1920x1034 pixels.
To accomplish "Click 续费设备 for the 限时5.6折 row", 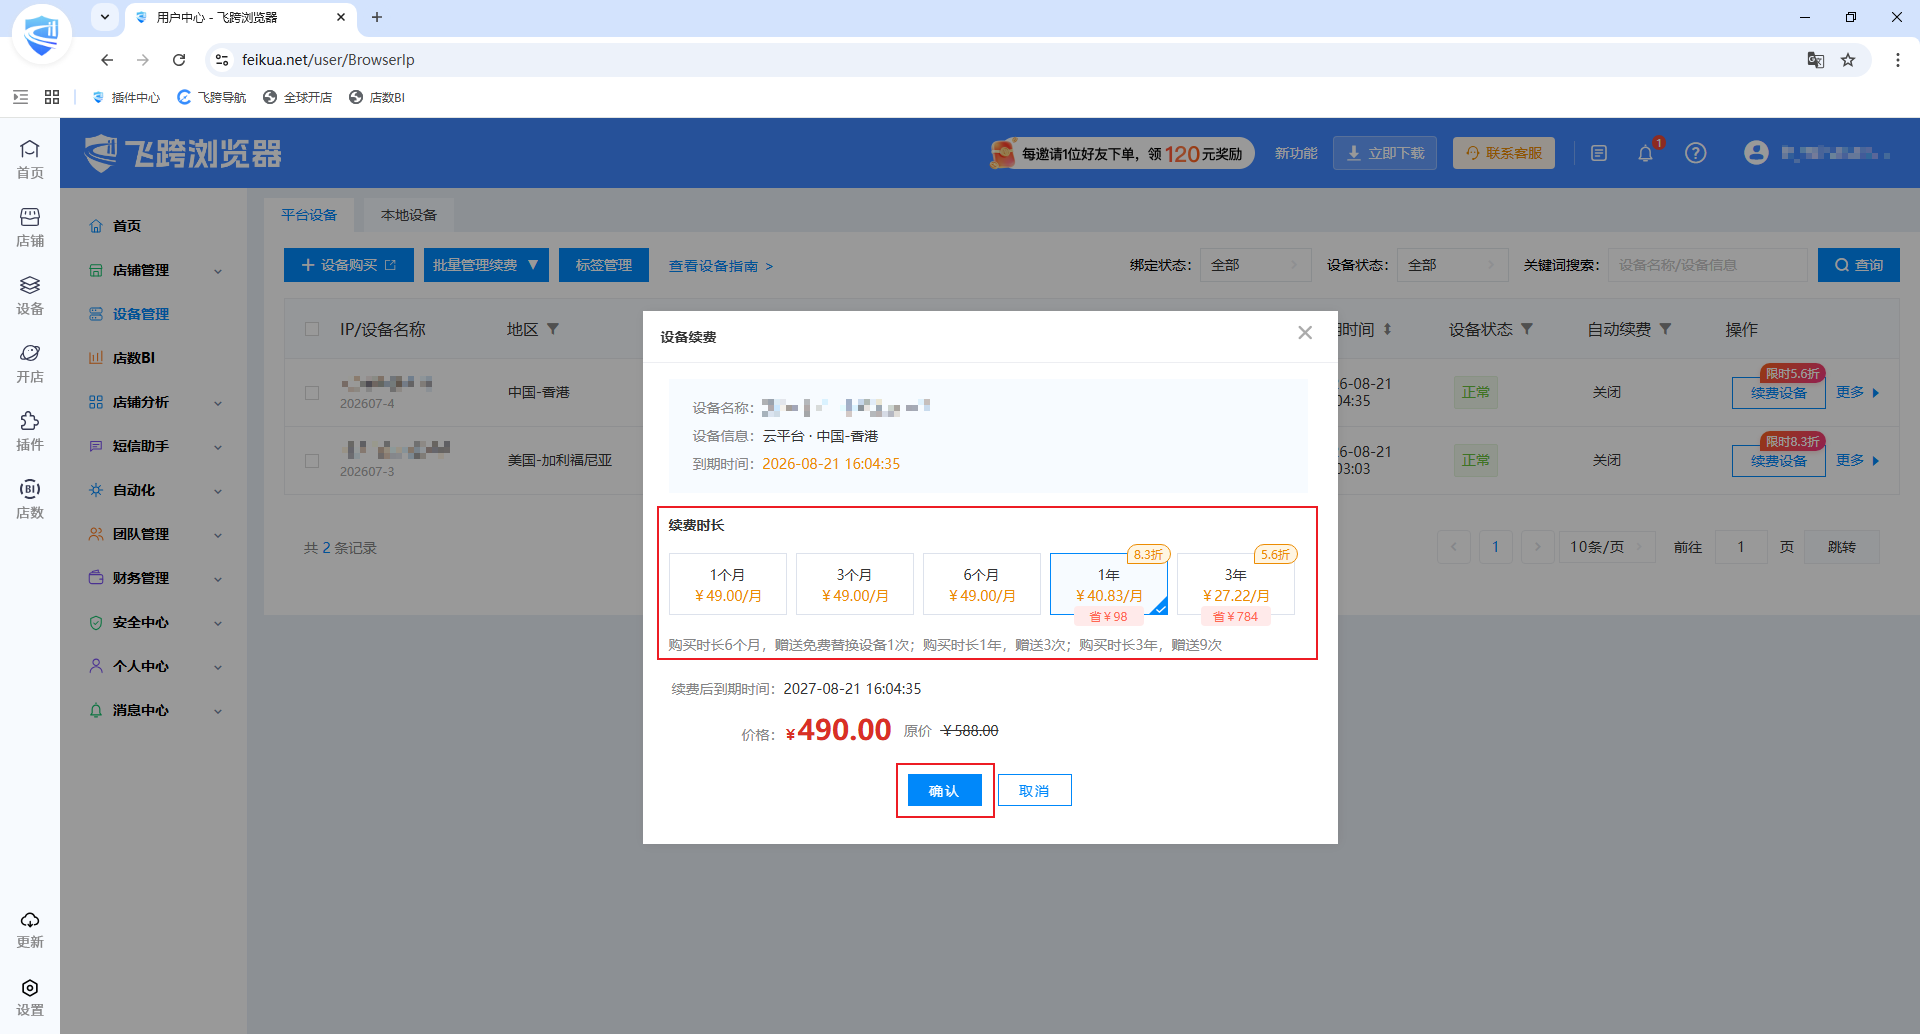I will click(1779, 393).
